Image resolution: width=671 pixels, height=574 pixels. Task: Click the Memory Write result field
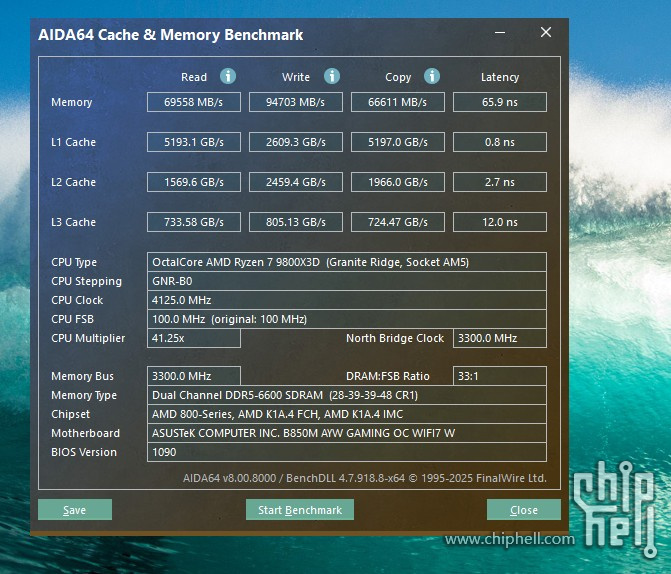click(x=296, y=102)
